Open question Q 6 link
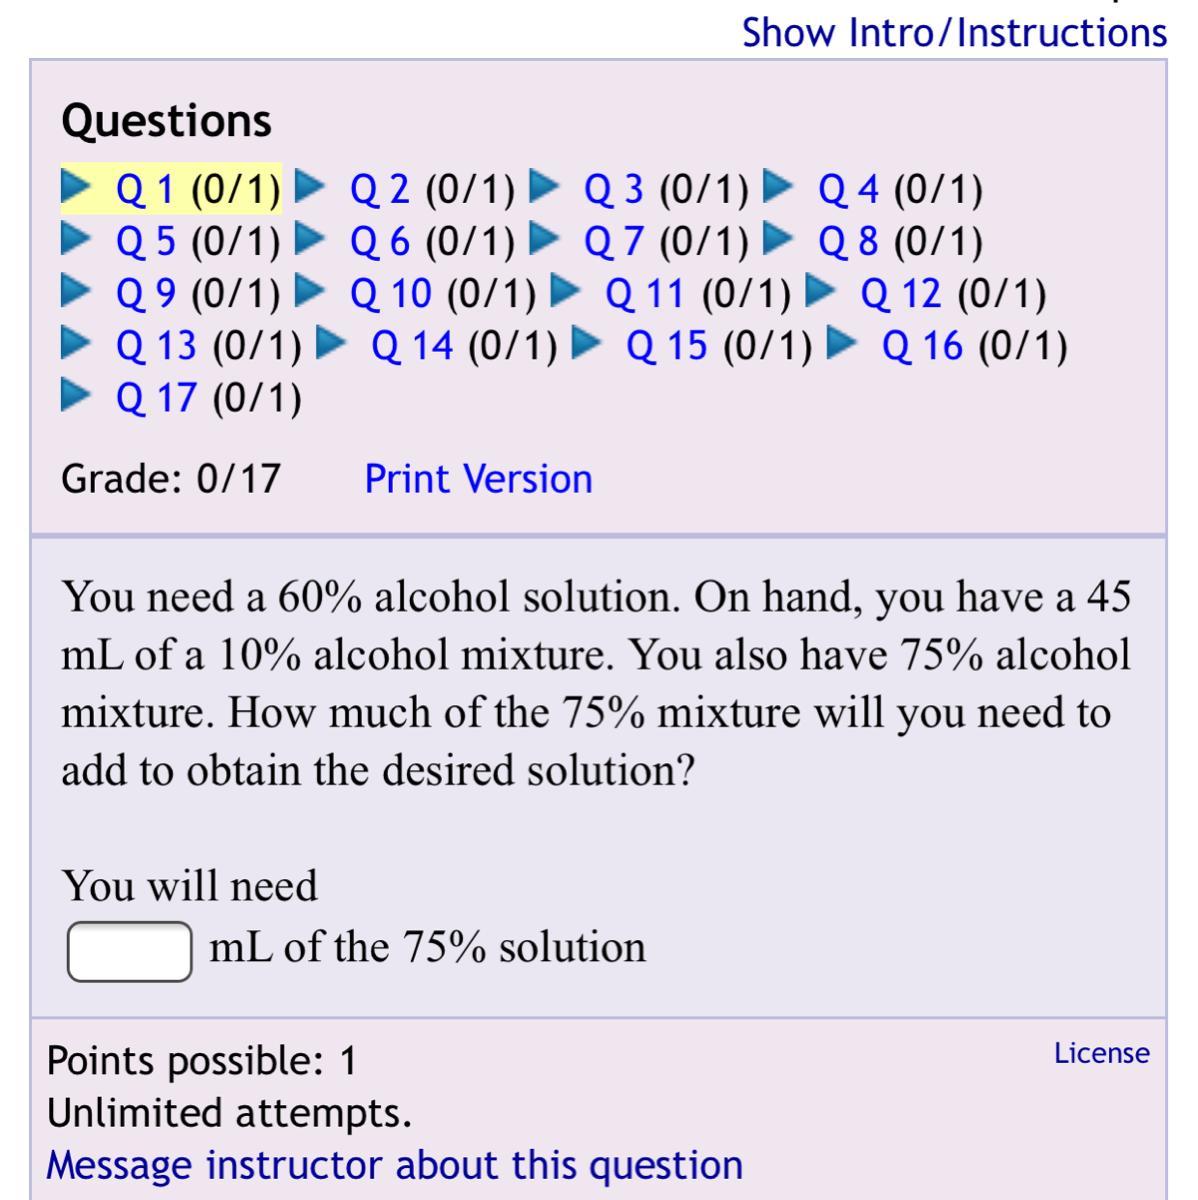1198x1200 pixels. 380,240
